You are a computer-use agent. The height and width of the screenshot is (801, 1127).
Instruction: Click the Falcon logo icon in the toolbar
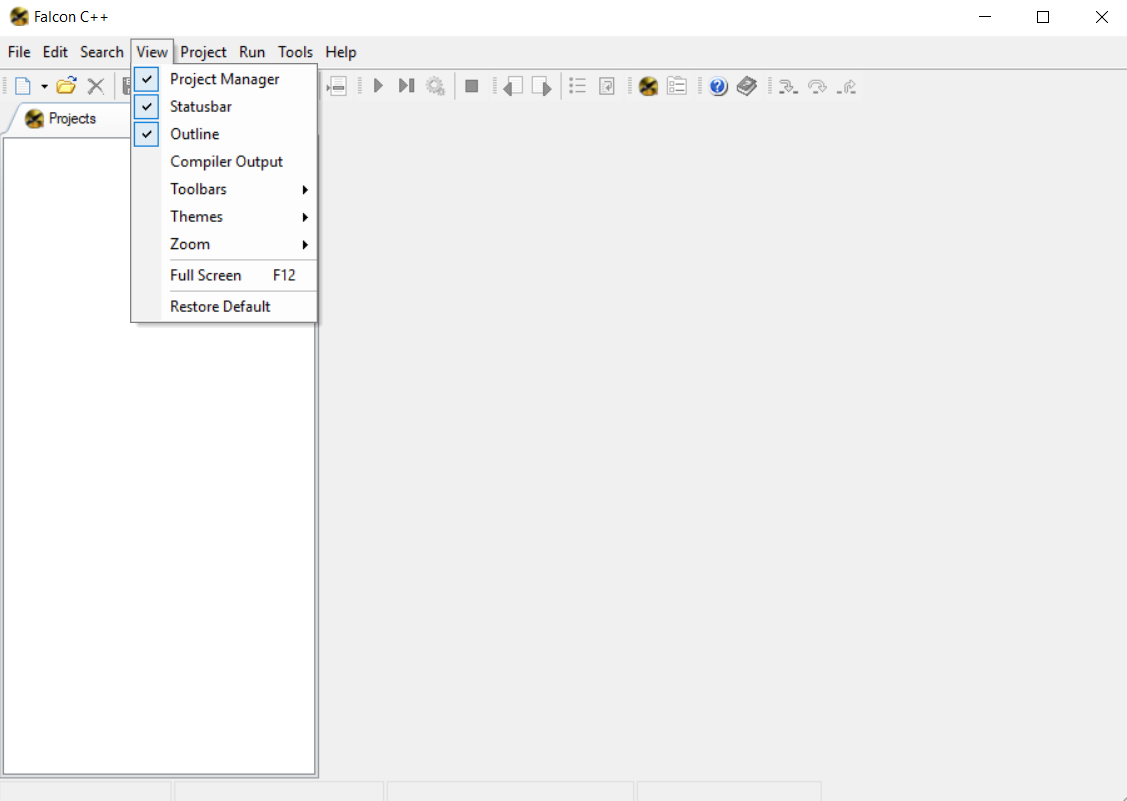tap(649, 86)
